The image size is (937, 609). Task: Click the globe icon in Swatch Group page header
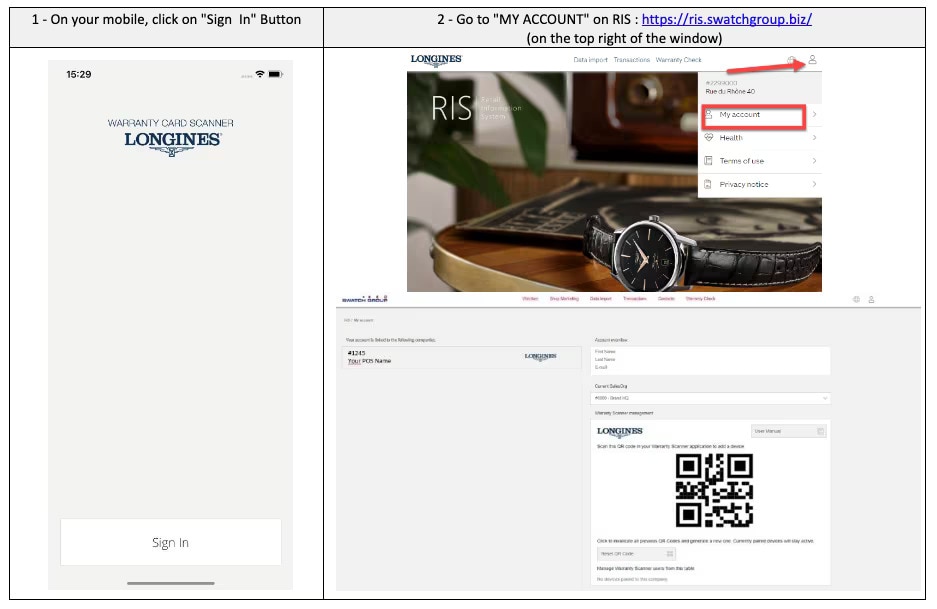click(856, 299)
